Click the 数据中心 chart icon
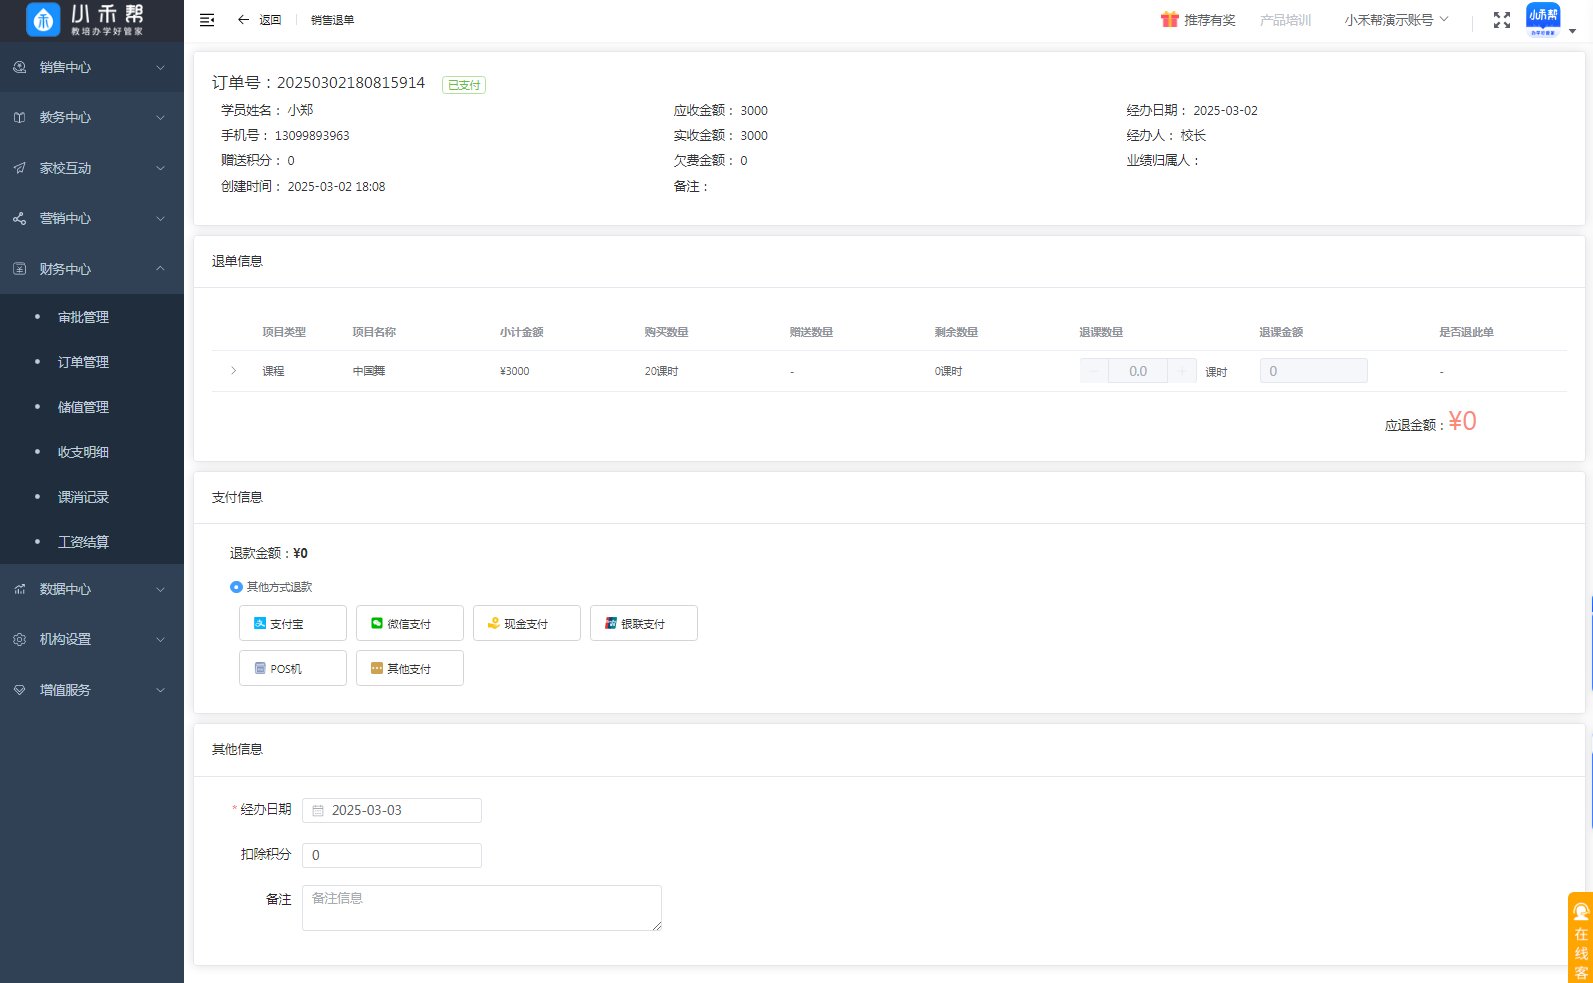This screenshot has height=983, width=1593. pos(20,589)
